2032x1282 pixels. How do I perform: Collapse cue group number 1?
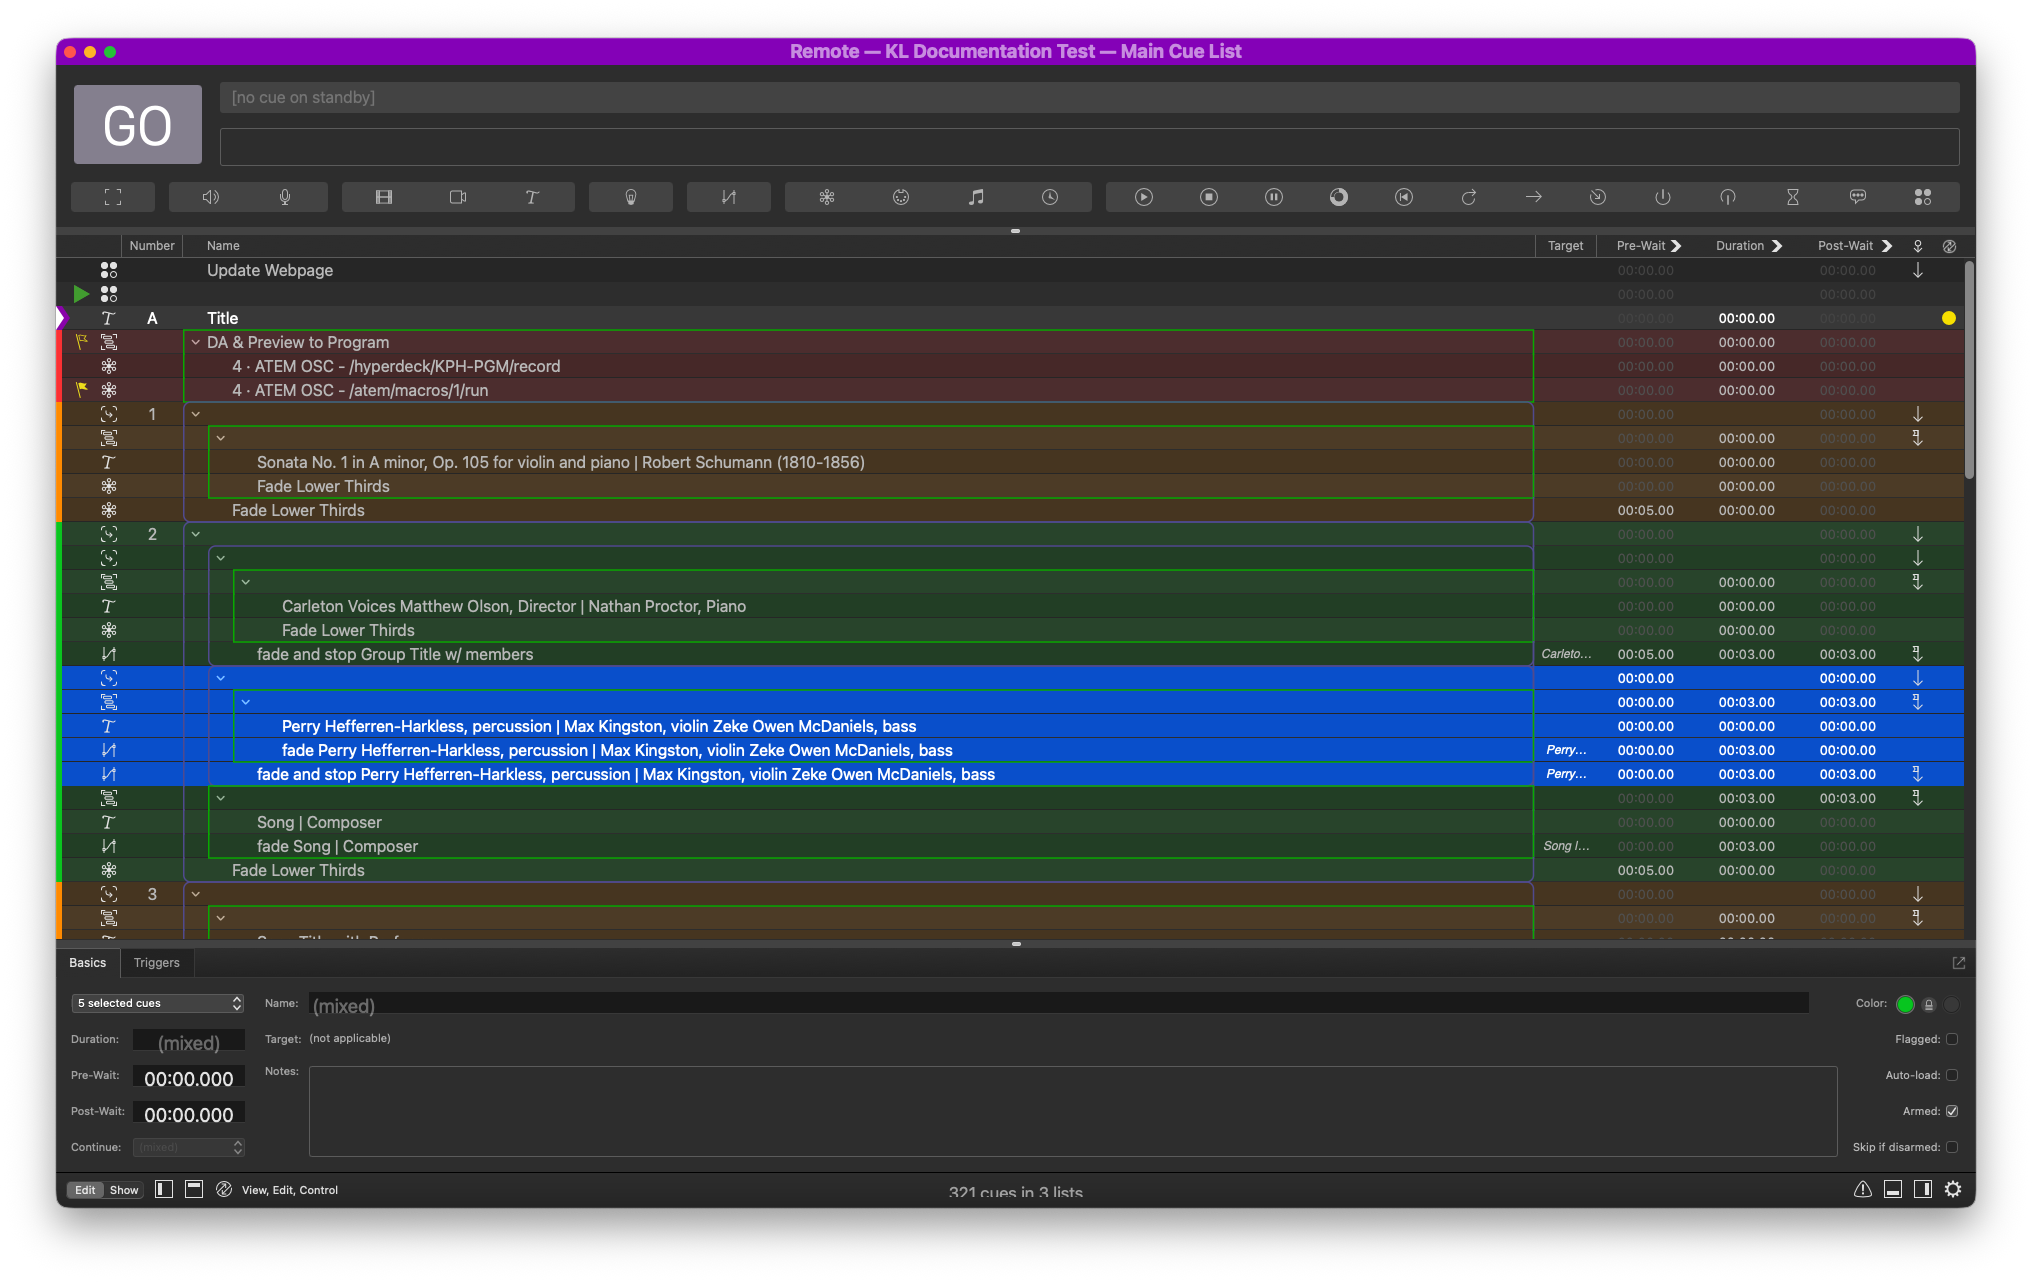[x=196, y=414]
